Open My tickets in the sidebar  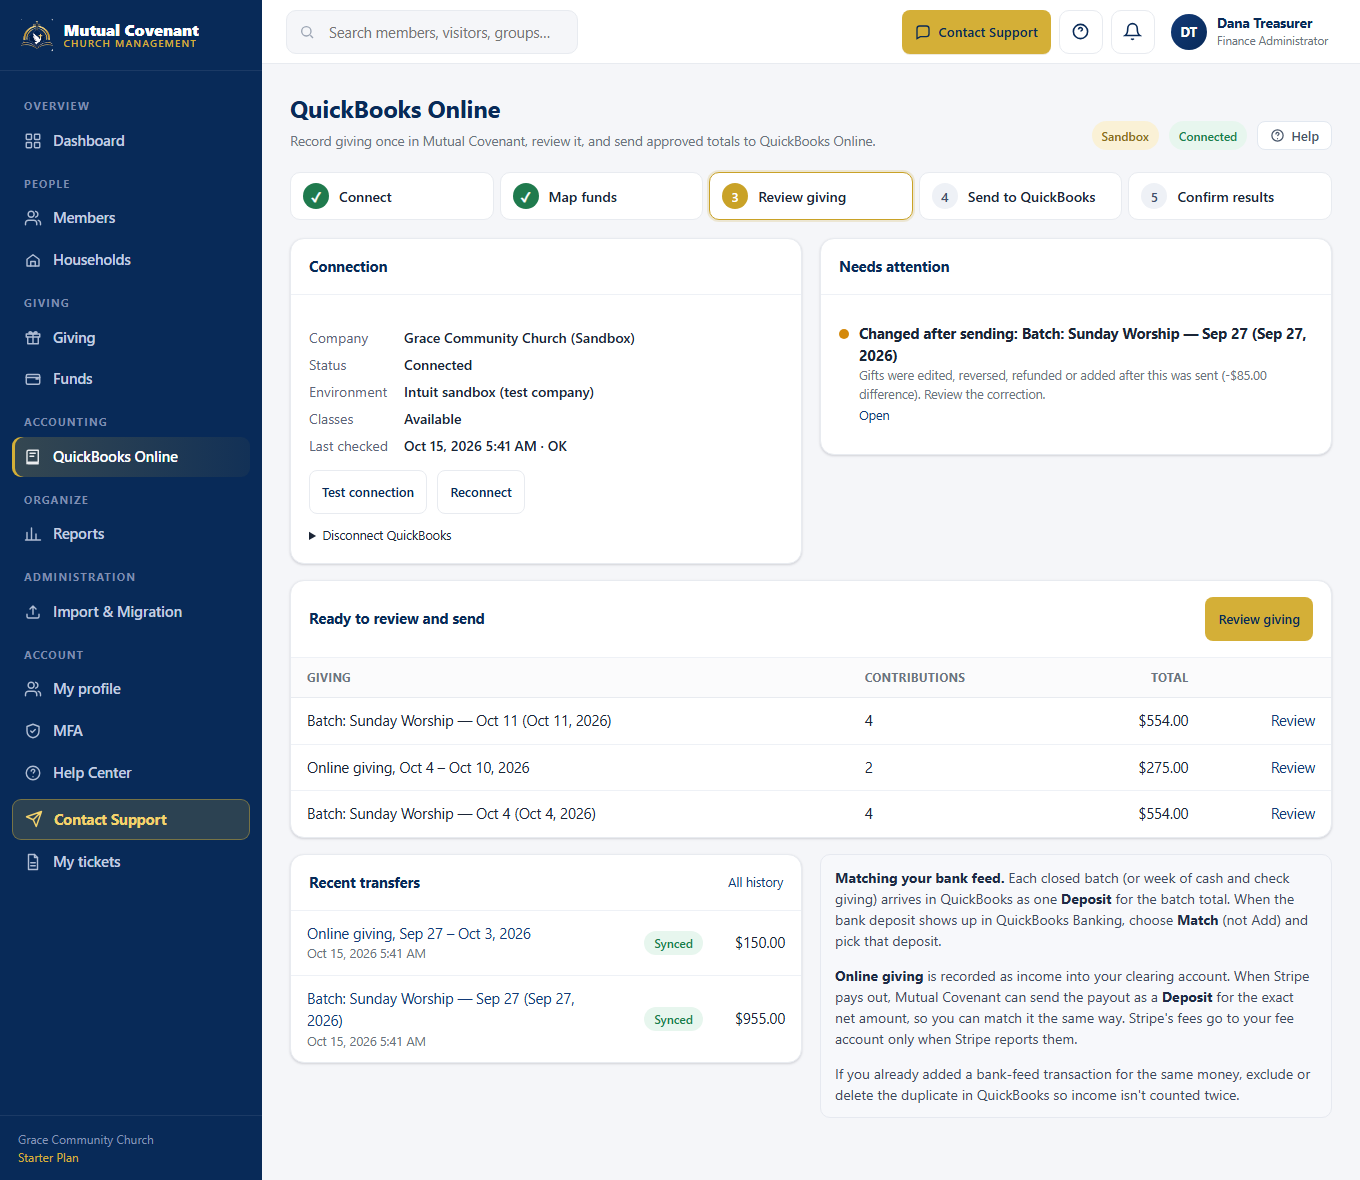click(131, 862)
